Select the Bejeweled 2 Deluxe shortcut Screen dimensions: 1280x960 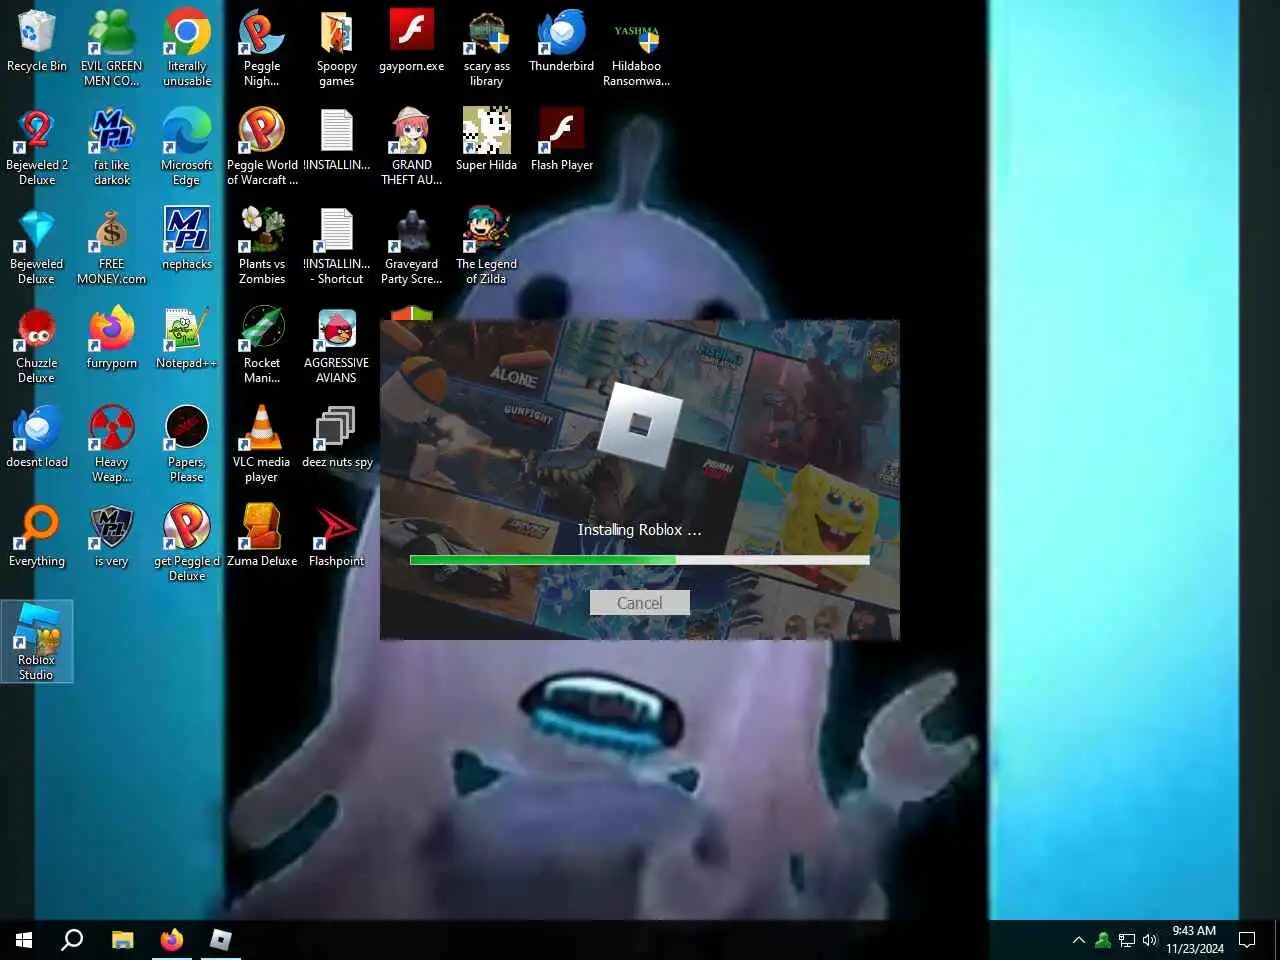tap(37, 147)
